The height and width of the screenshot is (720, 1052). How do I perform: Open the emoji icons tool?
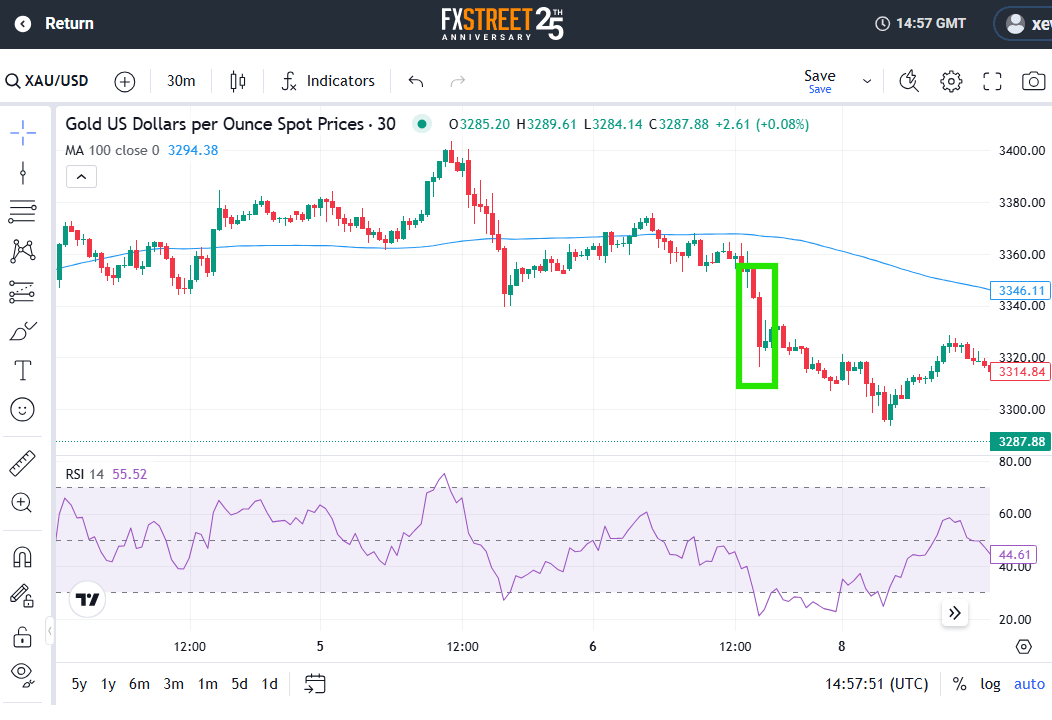(23, 409)
